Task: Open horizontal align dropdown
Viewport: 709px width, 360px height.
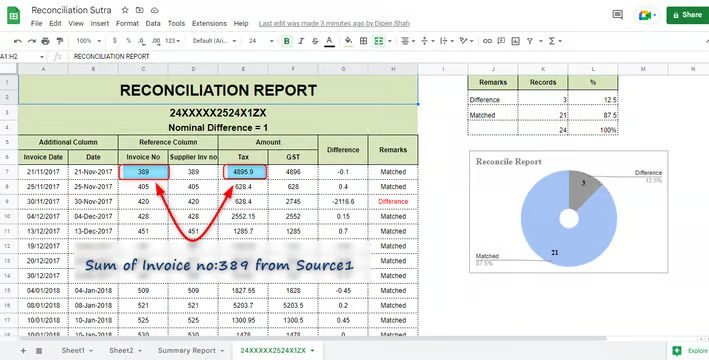Action: click(x=407, y=41)
